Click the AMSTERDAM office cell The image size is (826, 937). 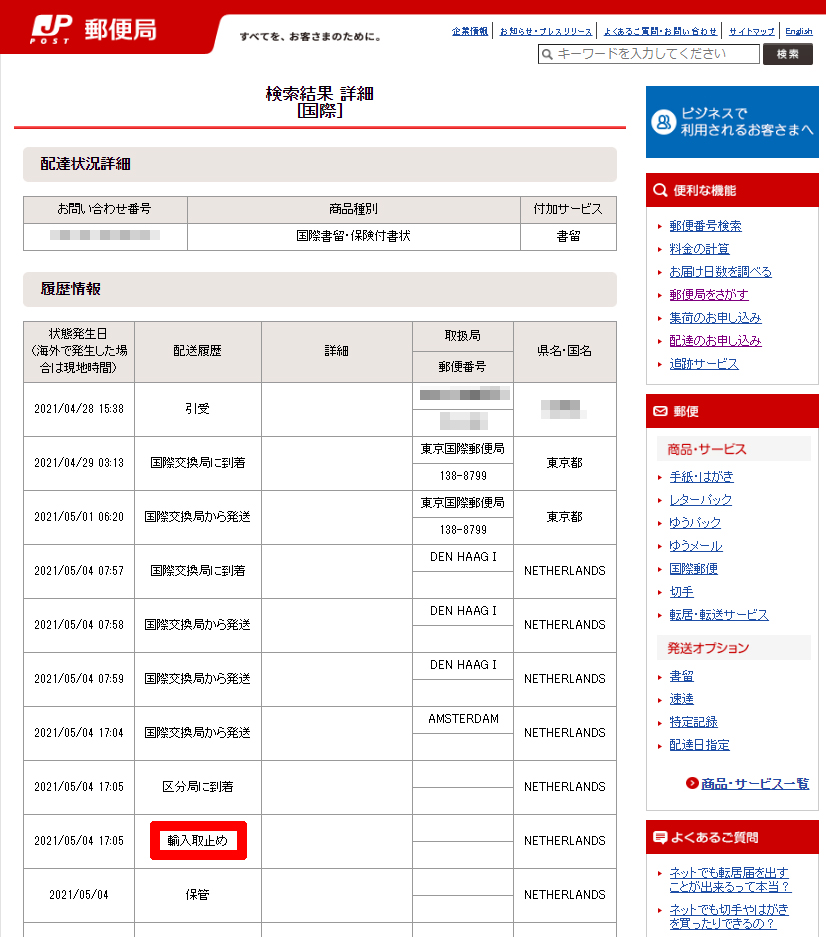coord(463,719)
